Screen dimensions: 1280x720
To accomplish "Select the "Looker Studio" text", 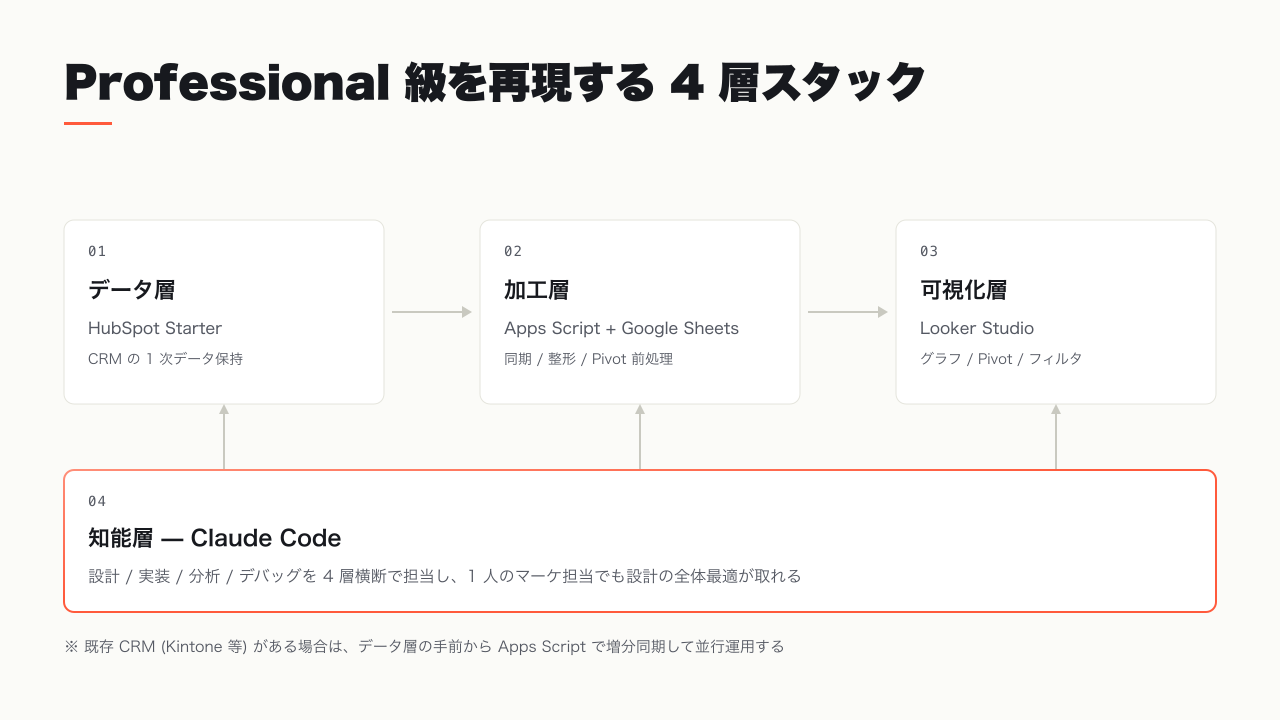I will click(x=977, y=328).
